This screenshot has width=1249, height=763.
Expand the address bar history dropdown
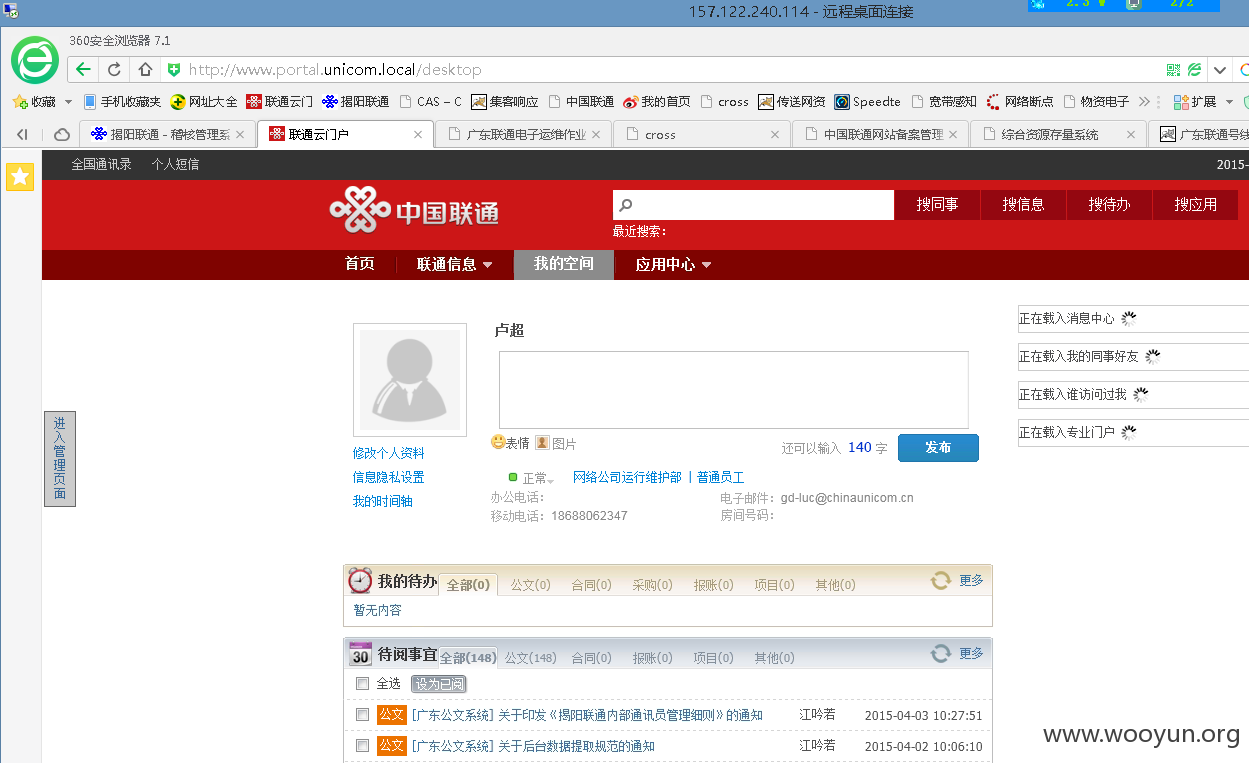(x=1219, y=70)
